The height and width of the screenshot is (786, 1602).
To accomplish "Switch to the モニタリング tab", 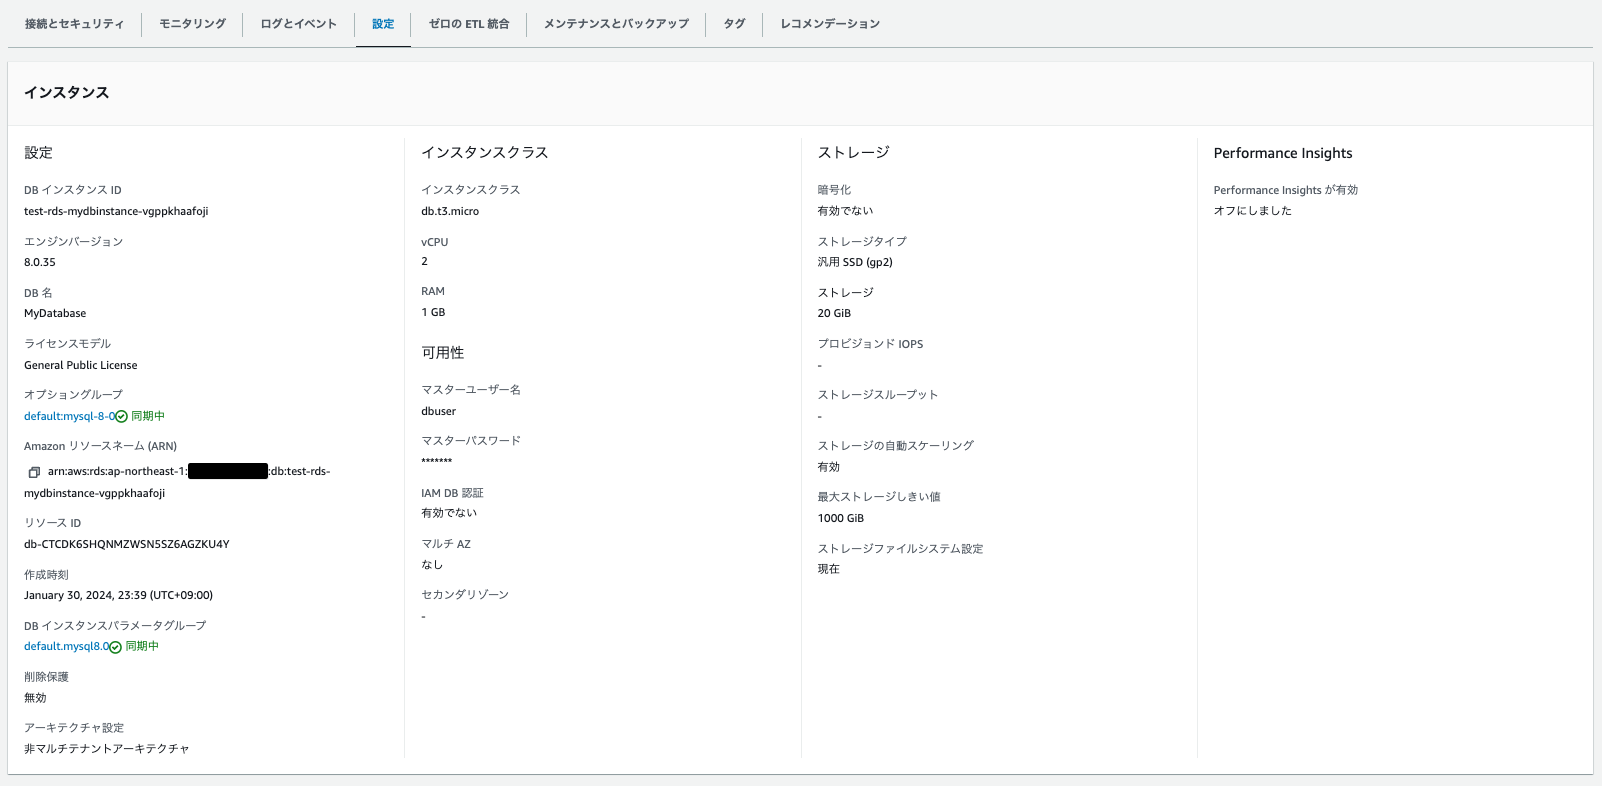I will (x=192, y=24).
